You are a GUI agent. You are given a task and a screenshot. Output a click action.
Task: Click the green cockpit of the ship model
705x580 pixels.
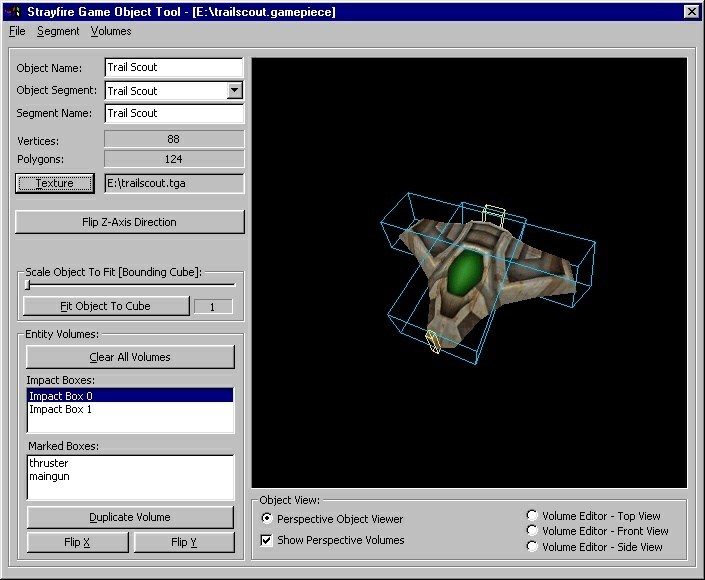[x=465, y=273]
